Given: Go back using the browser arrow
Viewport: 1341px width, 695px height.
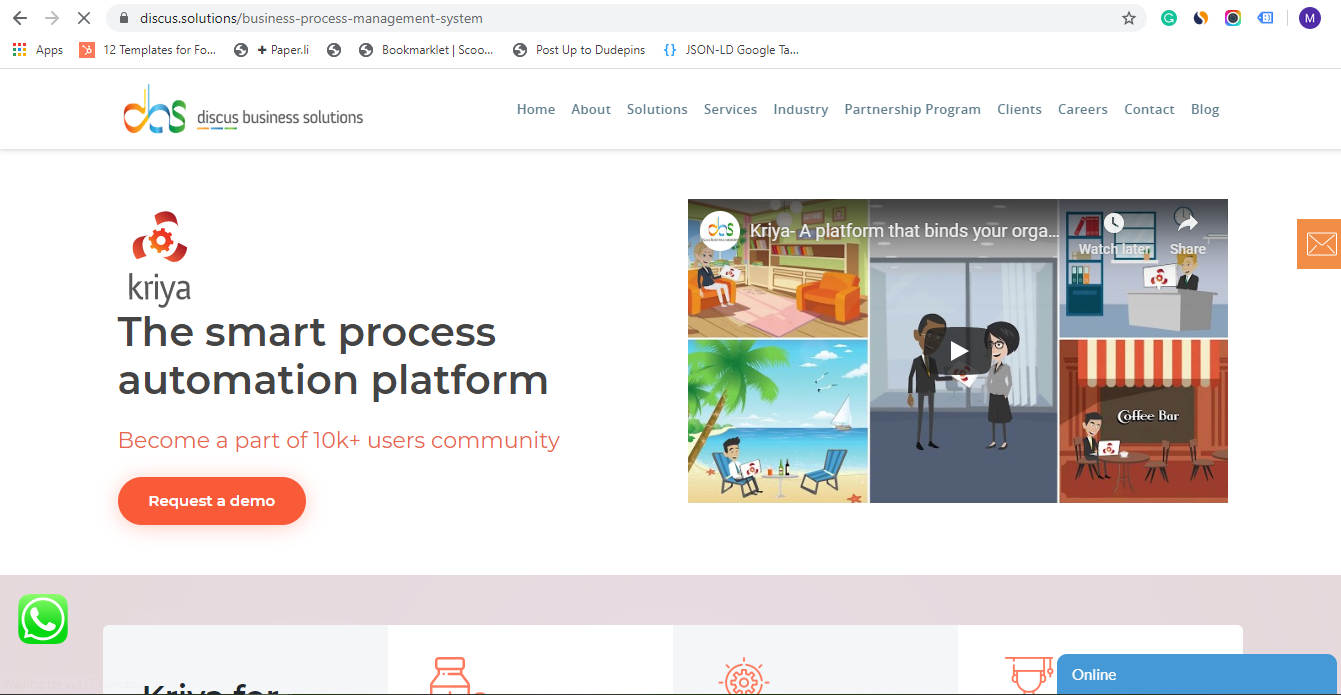Looking at the screenshot, I should click(x=20, y=18).
